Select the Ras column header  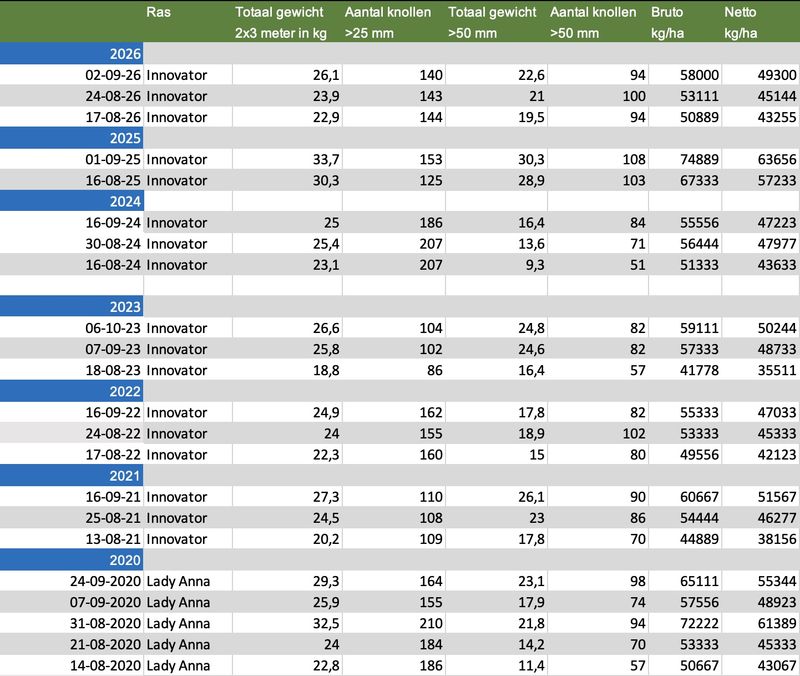click(158, 12)
